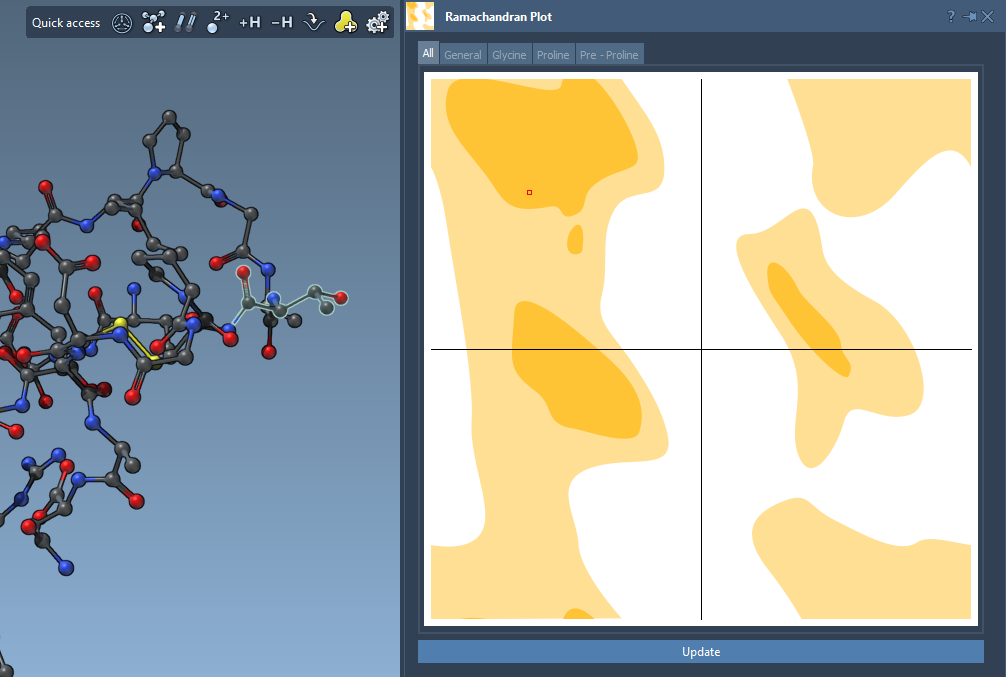The image size is (1006, 677).
Task: Click the "Ramachandran Plot" panel title
Action: tap(499, 17)
